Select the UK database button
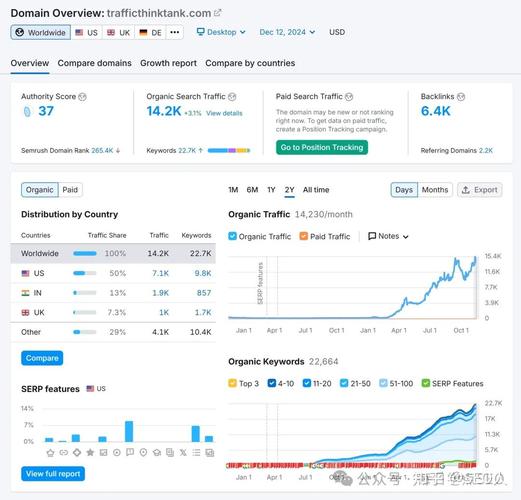The image size is (521, 500). tap(119, 32)
